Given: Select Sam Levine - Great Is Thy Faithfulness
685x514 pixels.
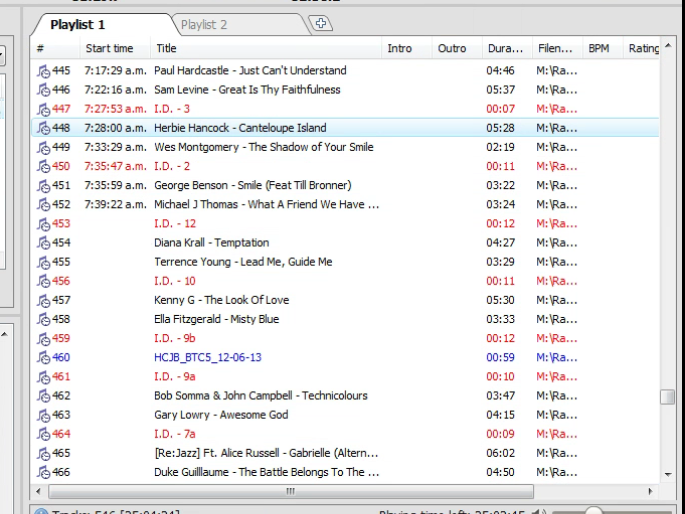Looking at the screenshot, I should point(247,90).
